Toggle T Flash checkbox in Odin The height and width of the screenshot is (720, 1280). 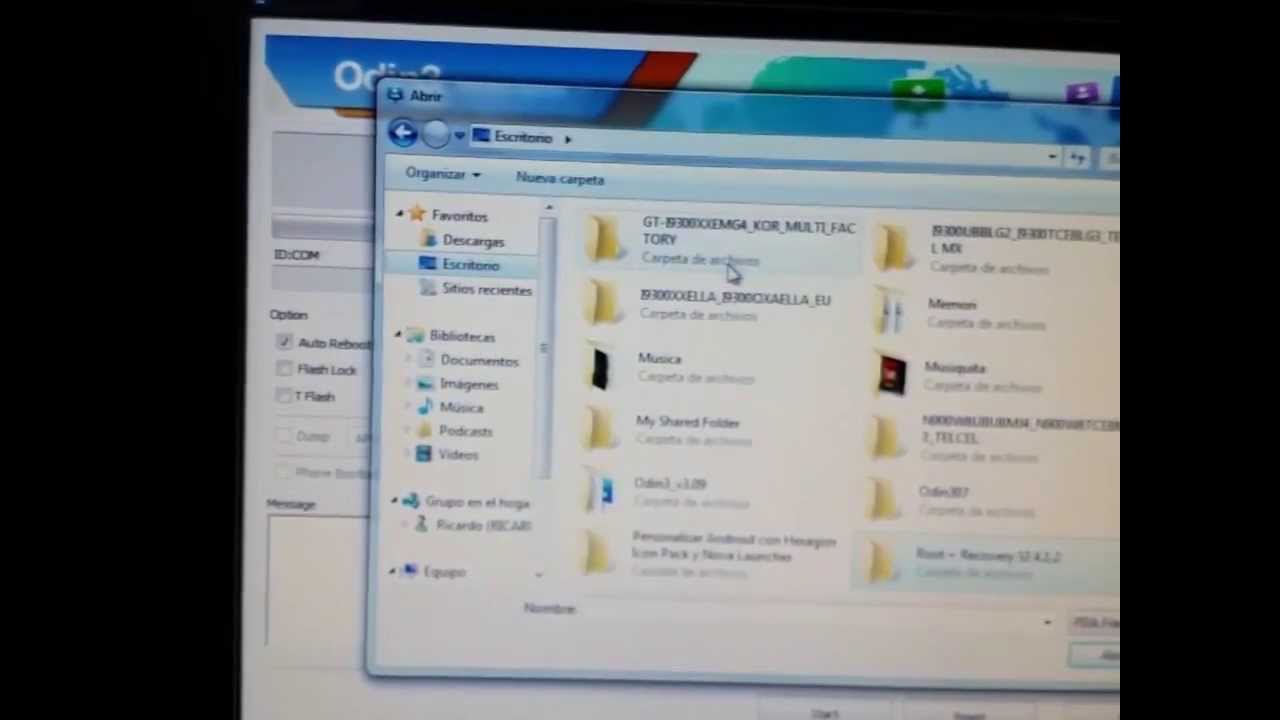pyautogui.click(x=283, y=396)
